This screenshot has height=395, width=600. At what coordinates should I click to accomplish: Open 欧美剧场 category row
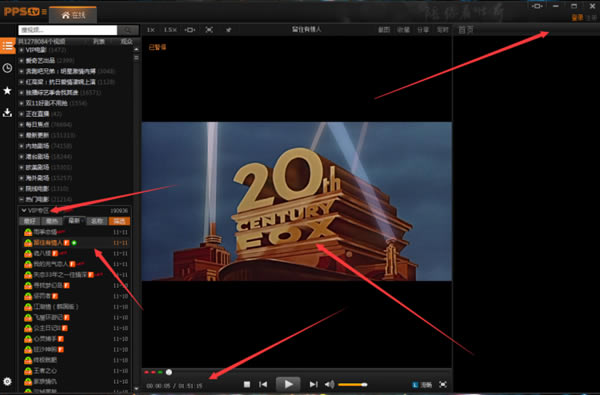point(75,167)
